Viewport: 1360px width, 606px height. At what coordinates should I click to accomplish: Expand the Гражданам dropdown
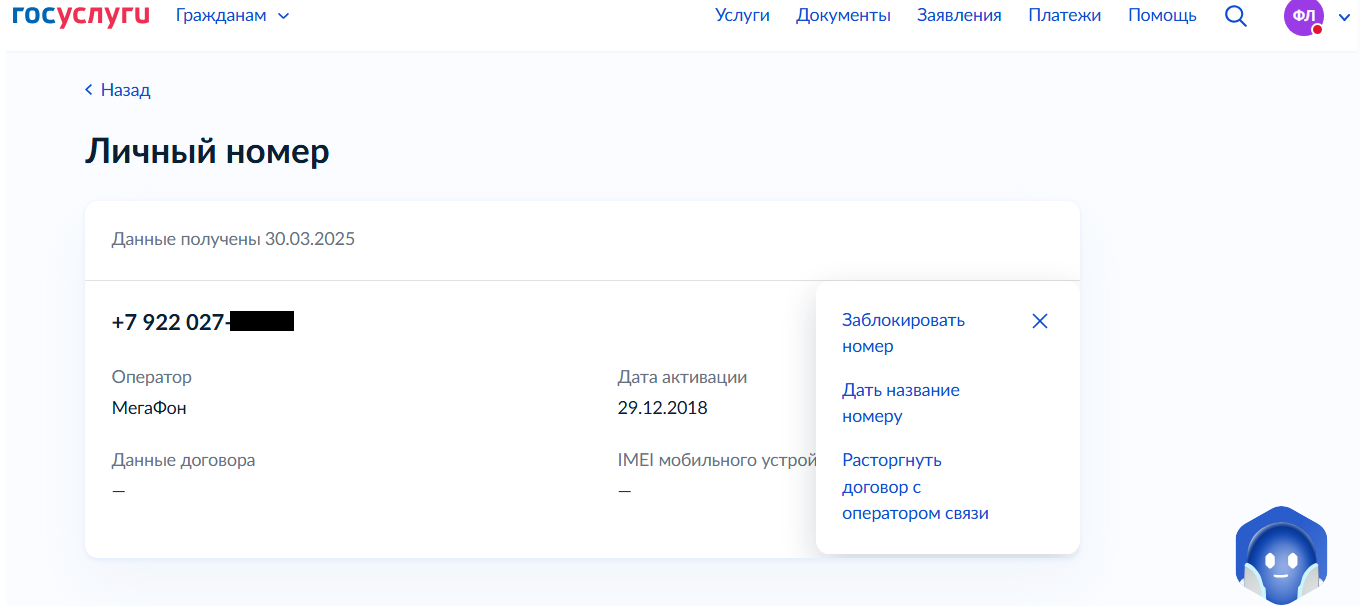click(x=232, y=15)
